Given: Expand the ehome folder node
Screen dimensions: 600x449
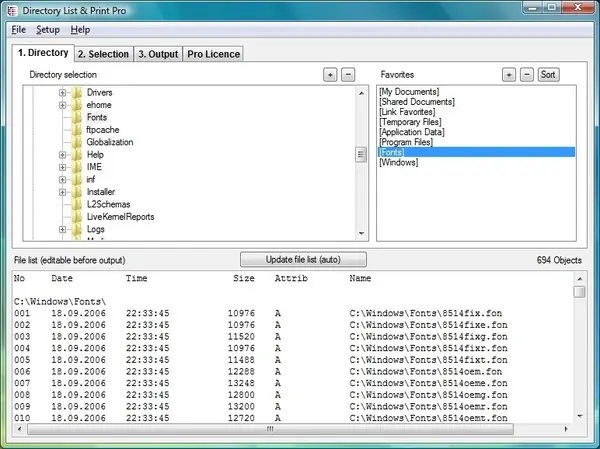Looking at the screenshot, I should [62, 105].
